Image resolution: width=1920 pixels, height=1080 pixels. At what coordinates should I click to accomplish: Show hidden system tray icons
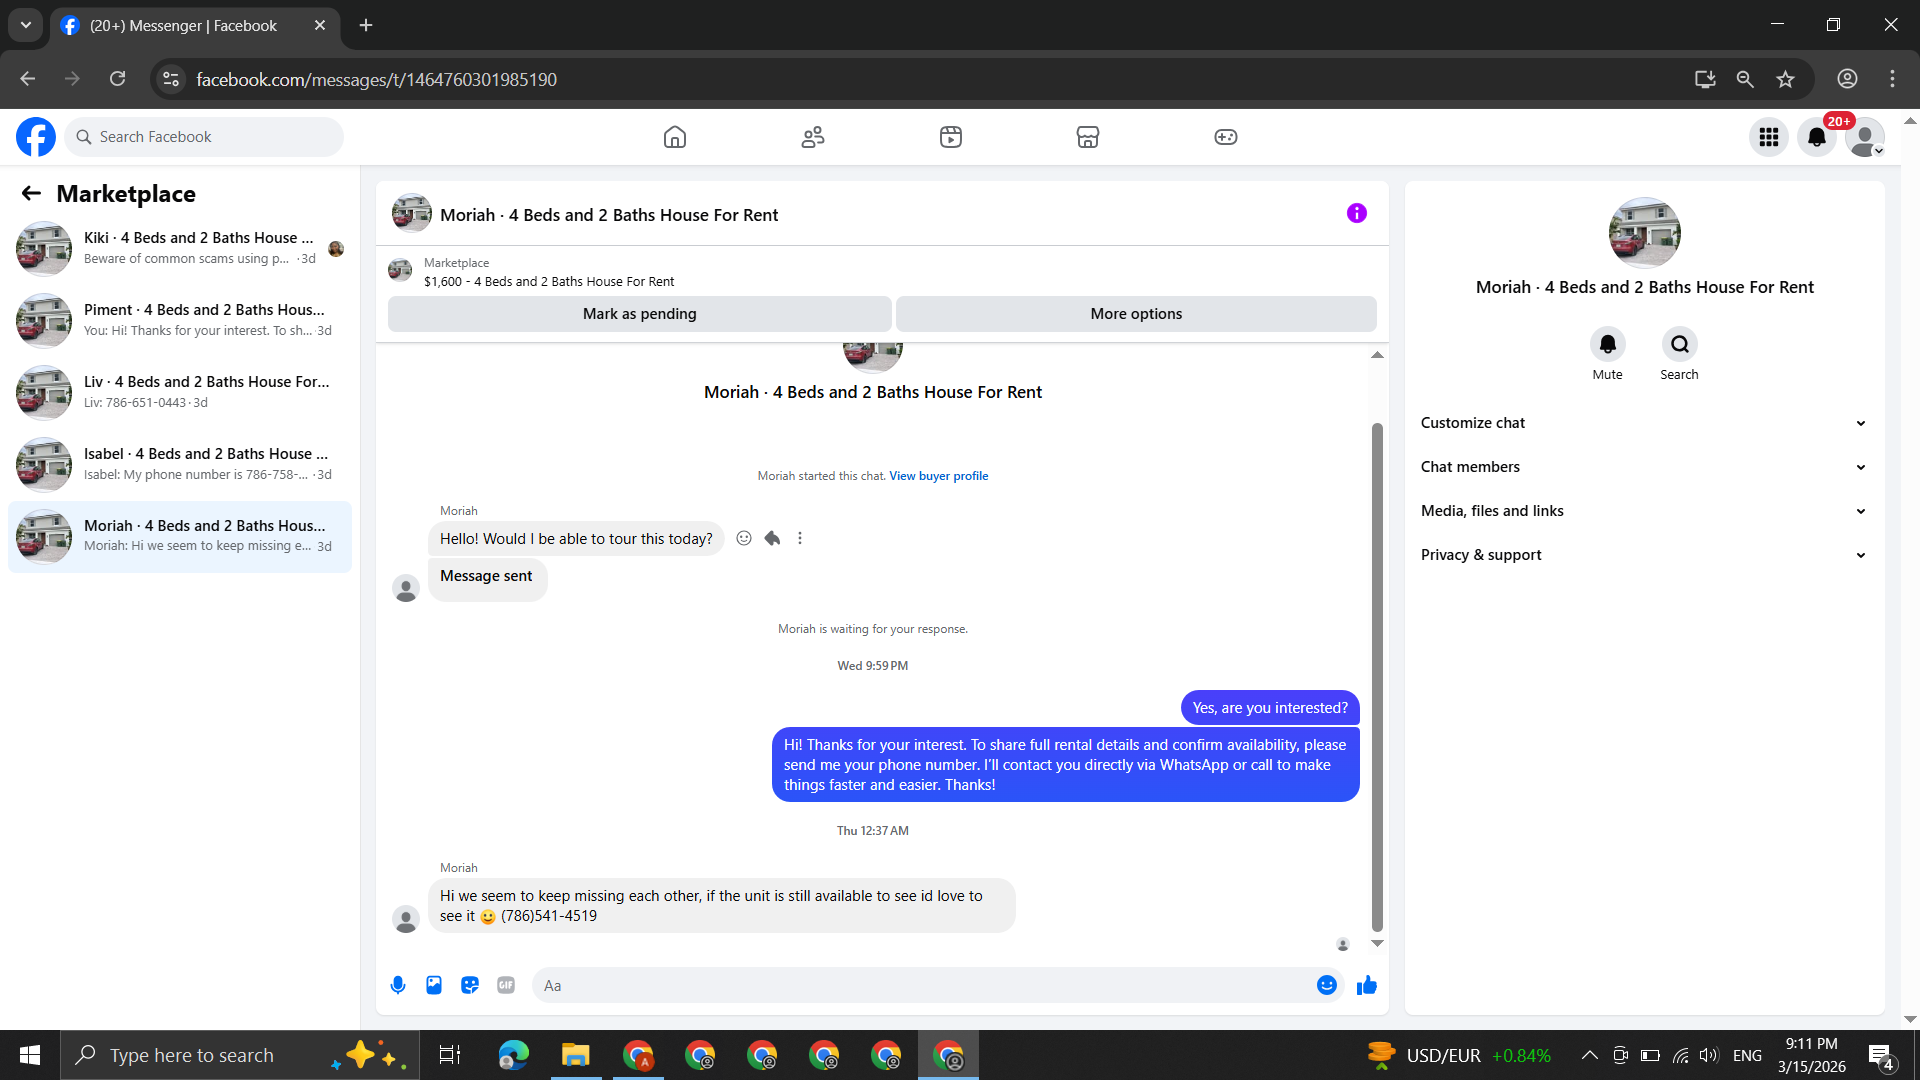pyautogui.click(x=1589, y=1055)
